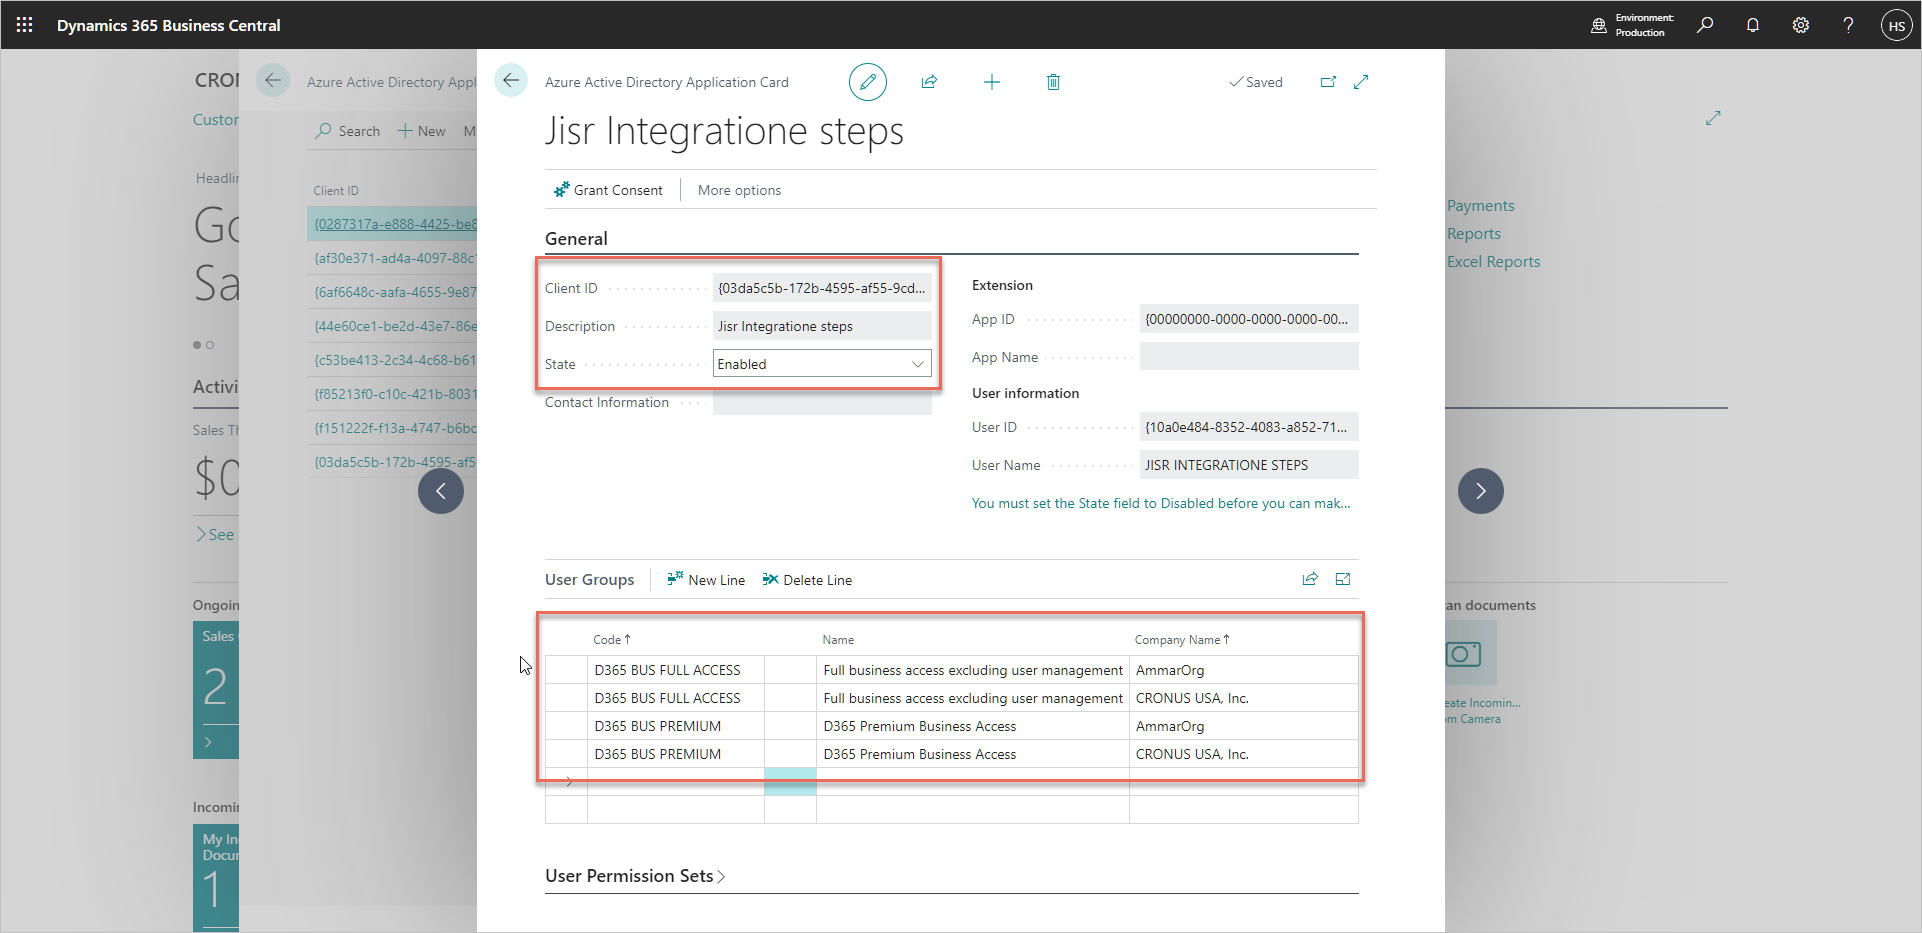Click the plus icon to create new card
1922x933 pixels.
coord(991,82)
